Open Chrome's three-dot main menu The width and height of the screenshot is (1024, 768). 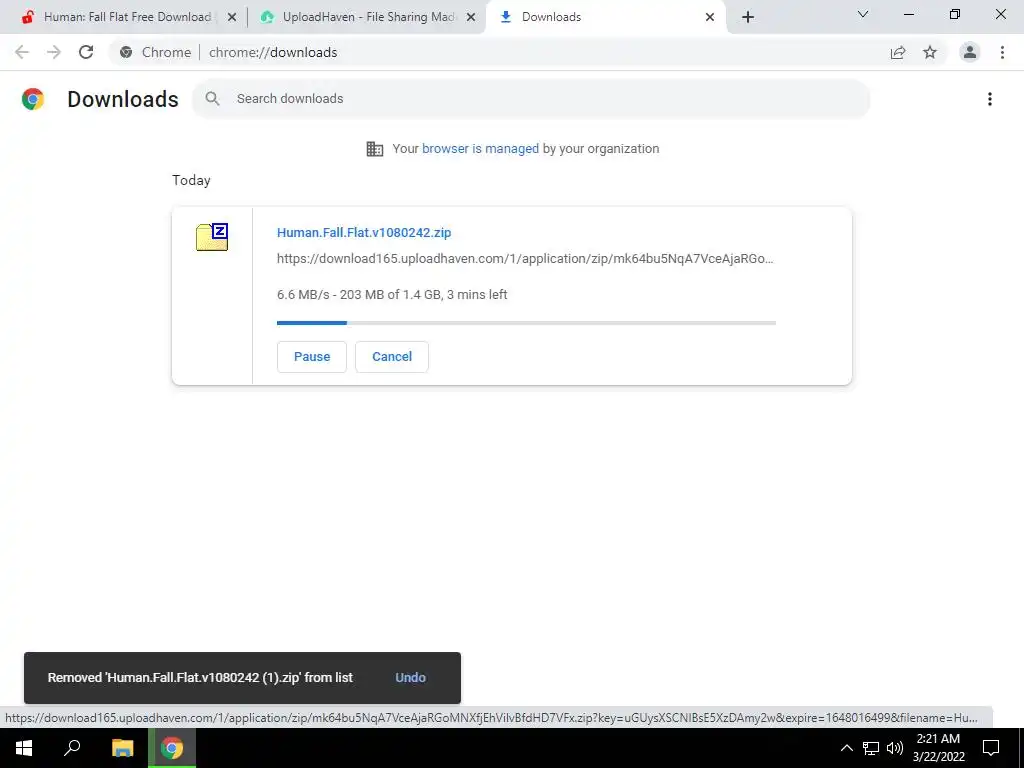1002,52
